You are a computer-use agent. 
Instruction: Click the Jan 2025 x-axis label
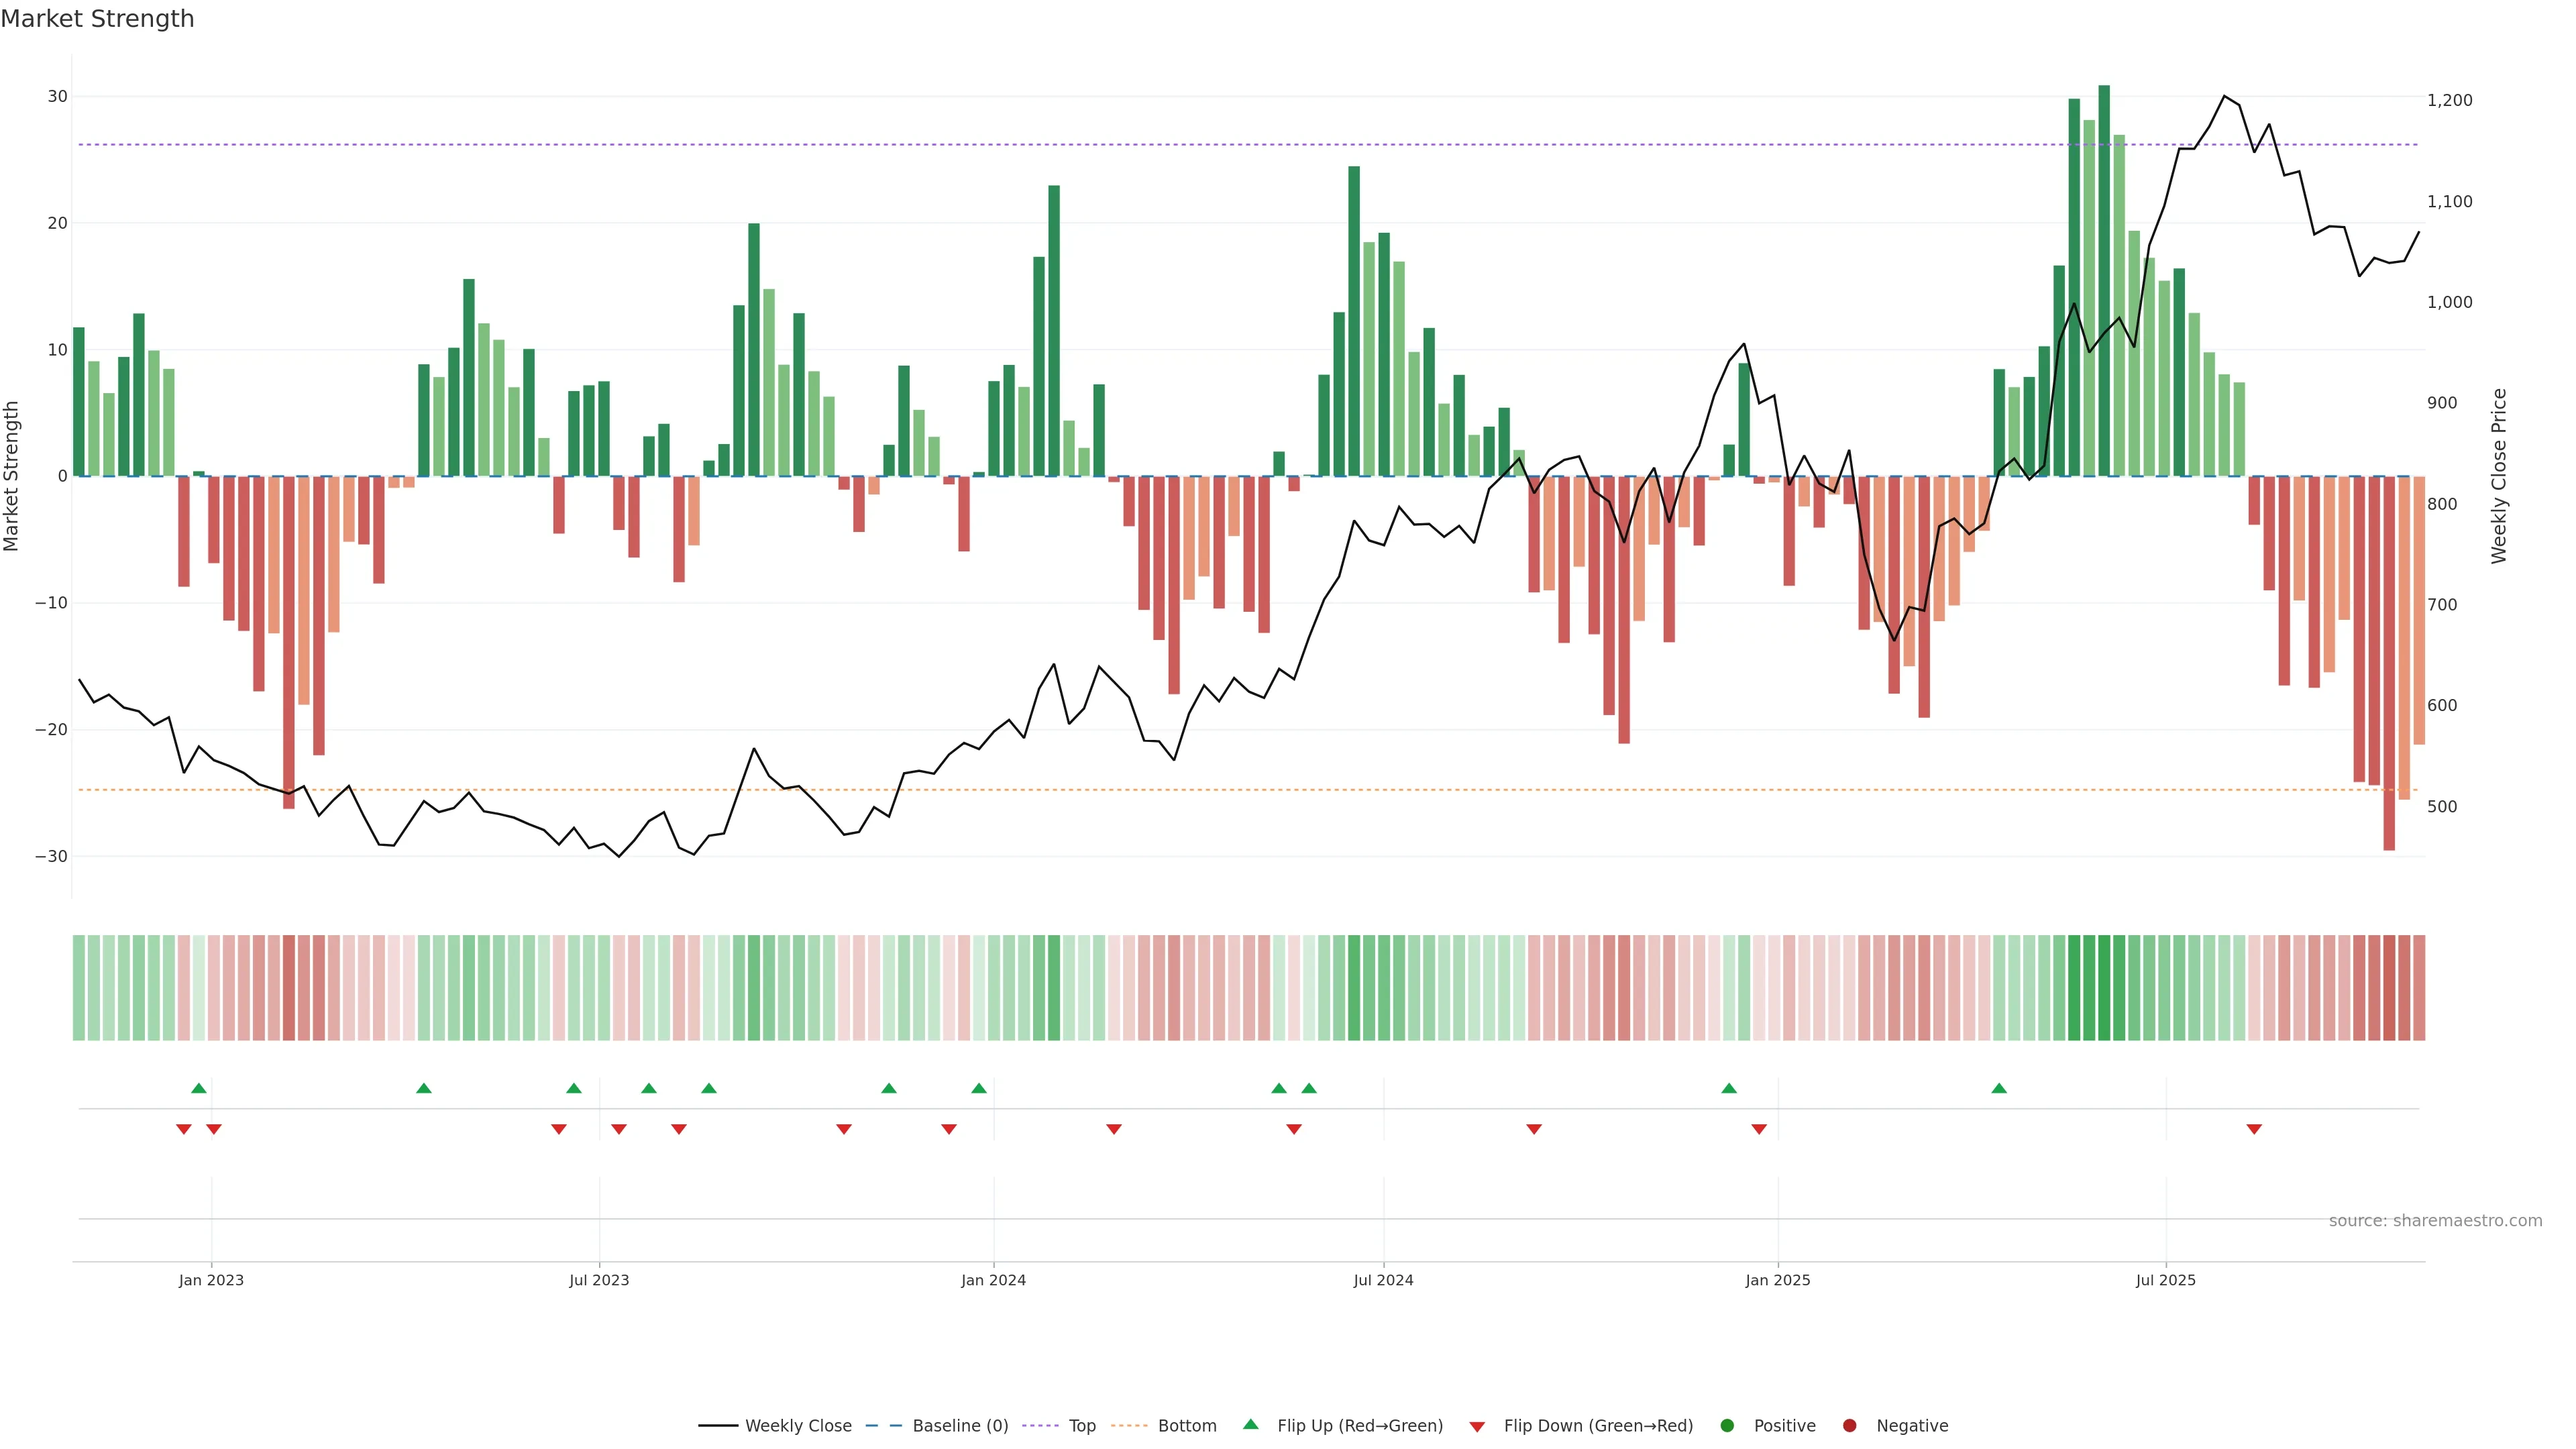click(1777, 1280)
